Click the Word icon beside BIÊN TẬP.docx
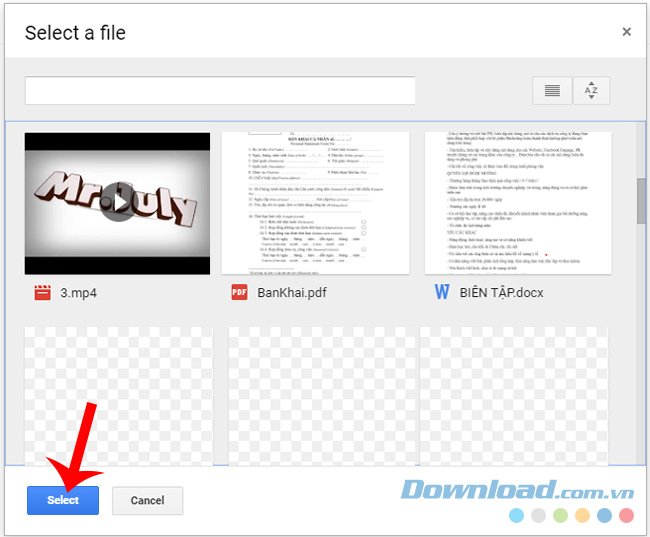 point(441,292)
